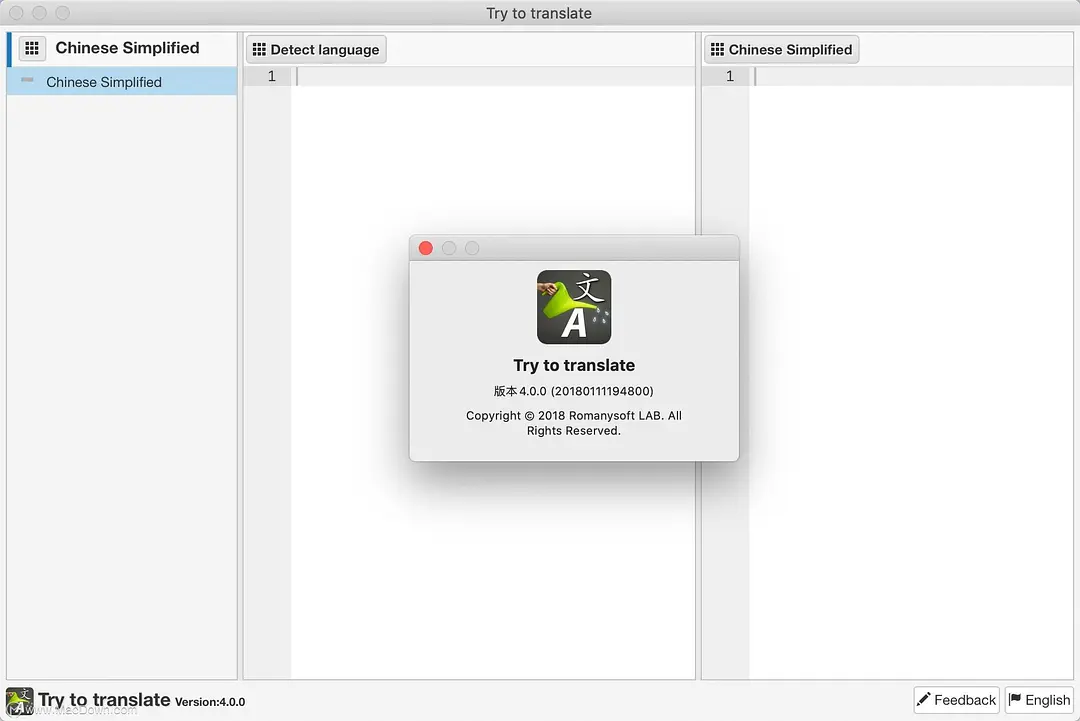Click the app icon in the About dialog

[x=574, y=307]
